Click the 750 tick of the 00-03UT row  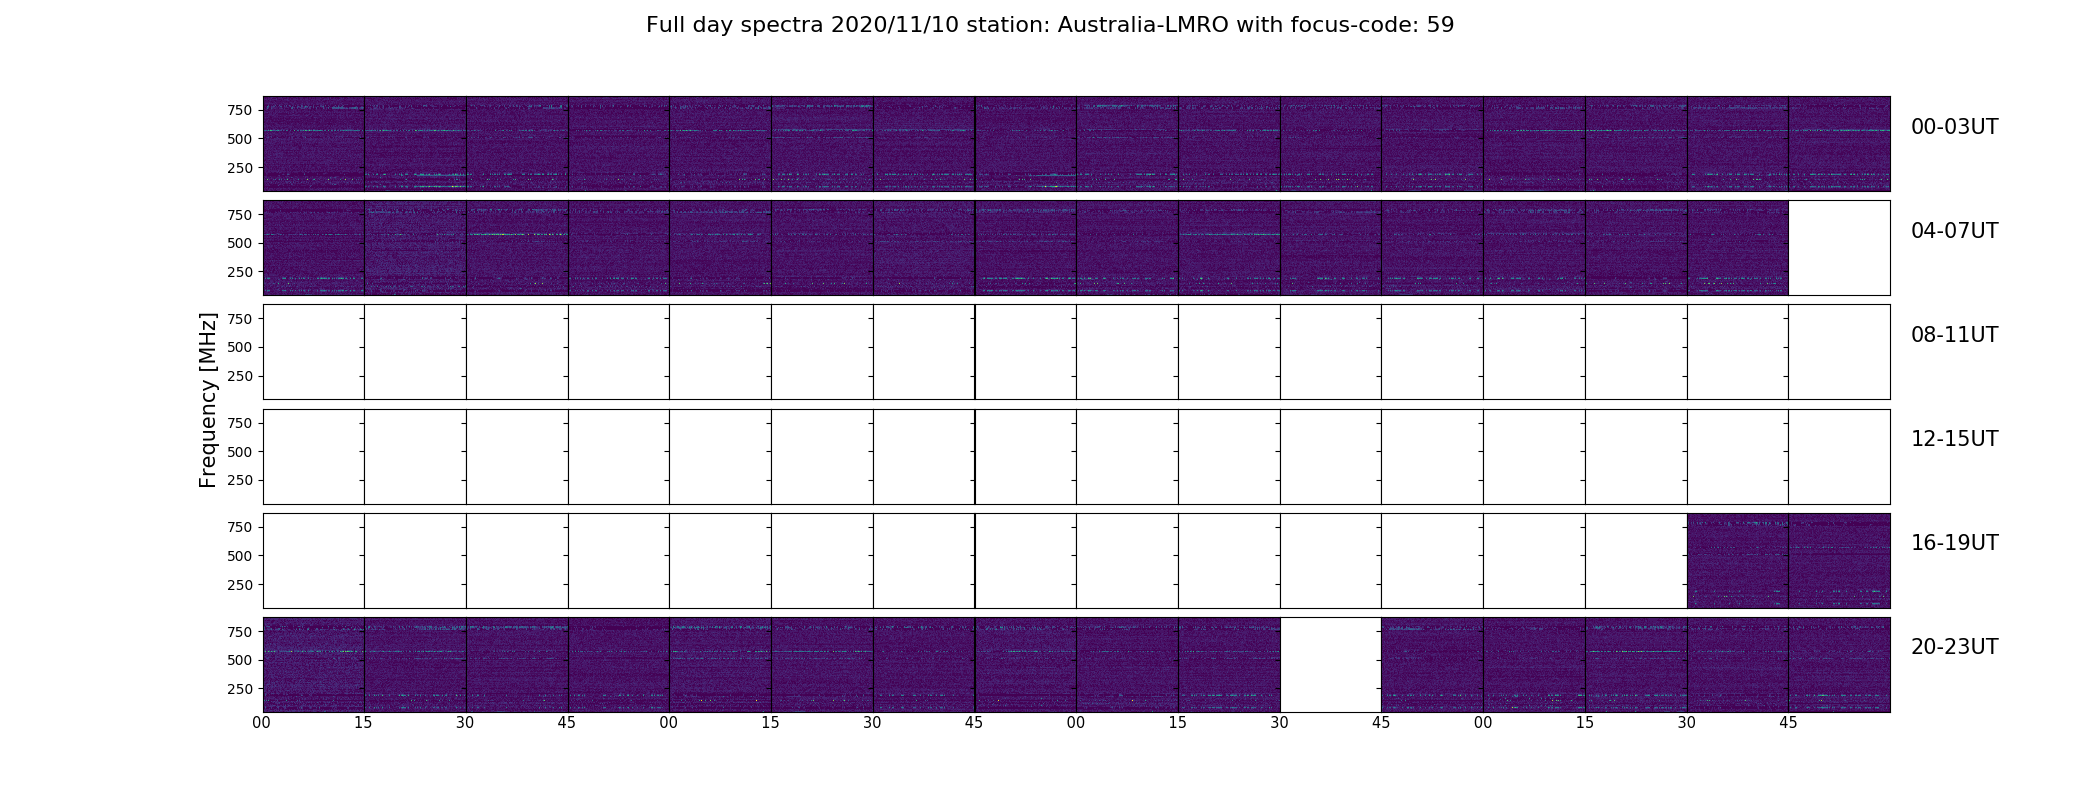click(x=239, y=110)
